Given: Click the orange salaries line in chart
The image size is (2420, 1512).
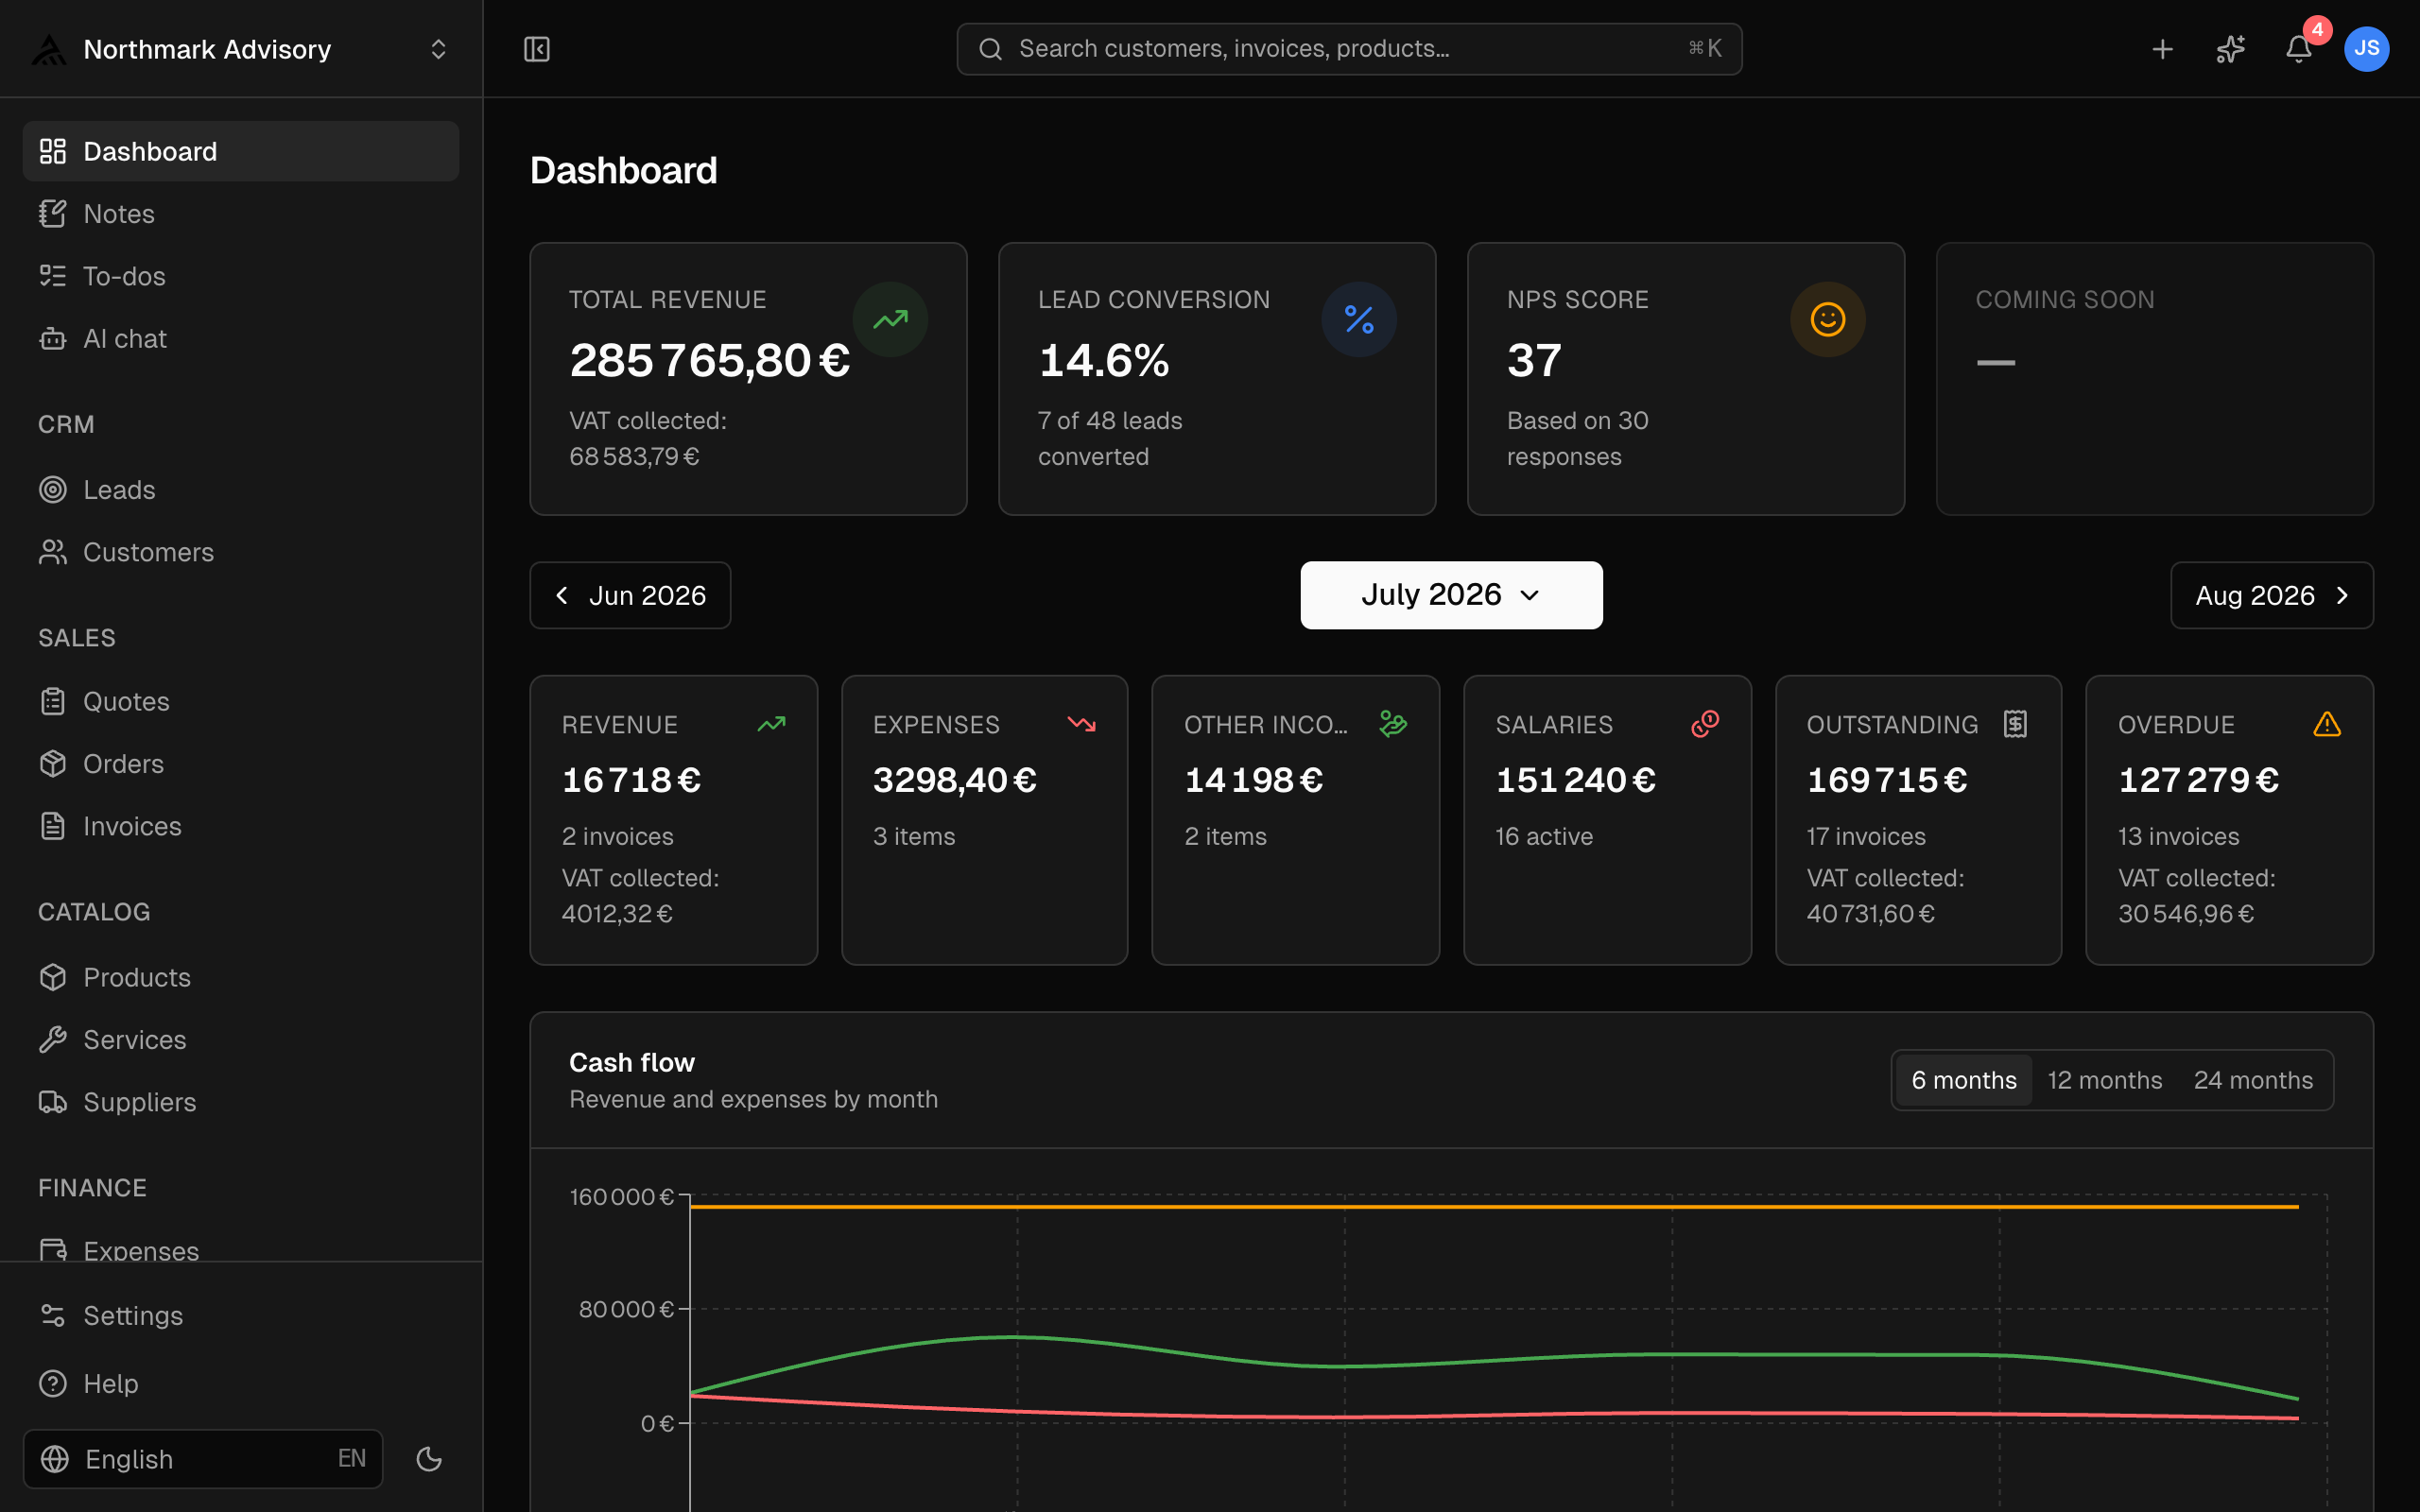Looking at the screenshot, I should (1494, 1207).
